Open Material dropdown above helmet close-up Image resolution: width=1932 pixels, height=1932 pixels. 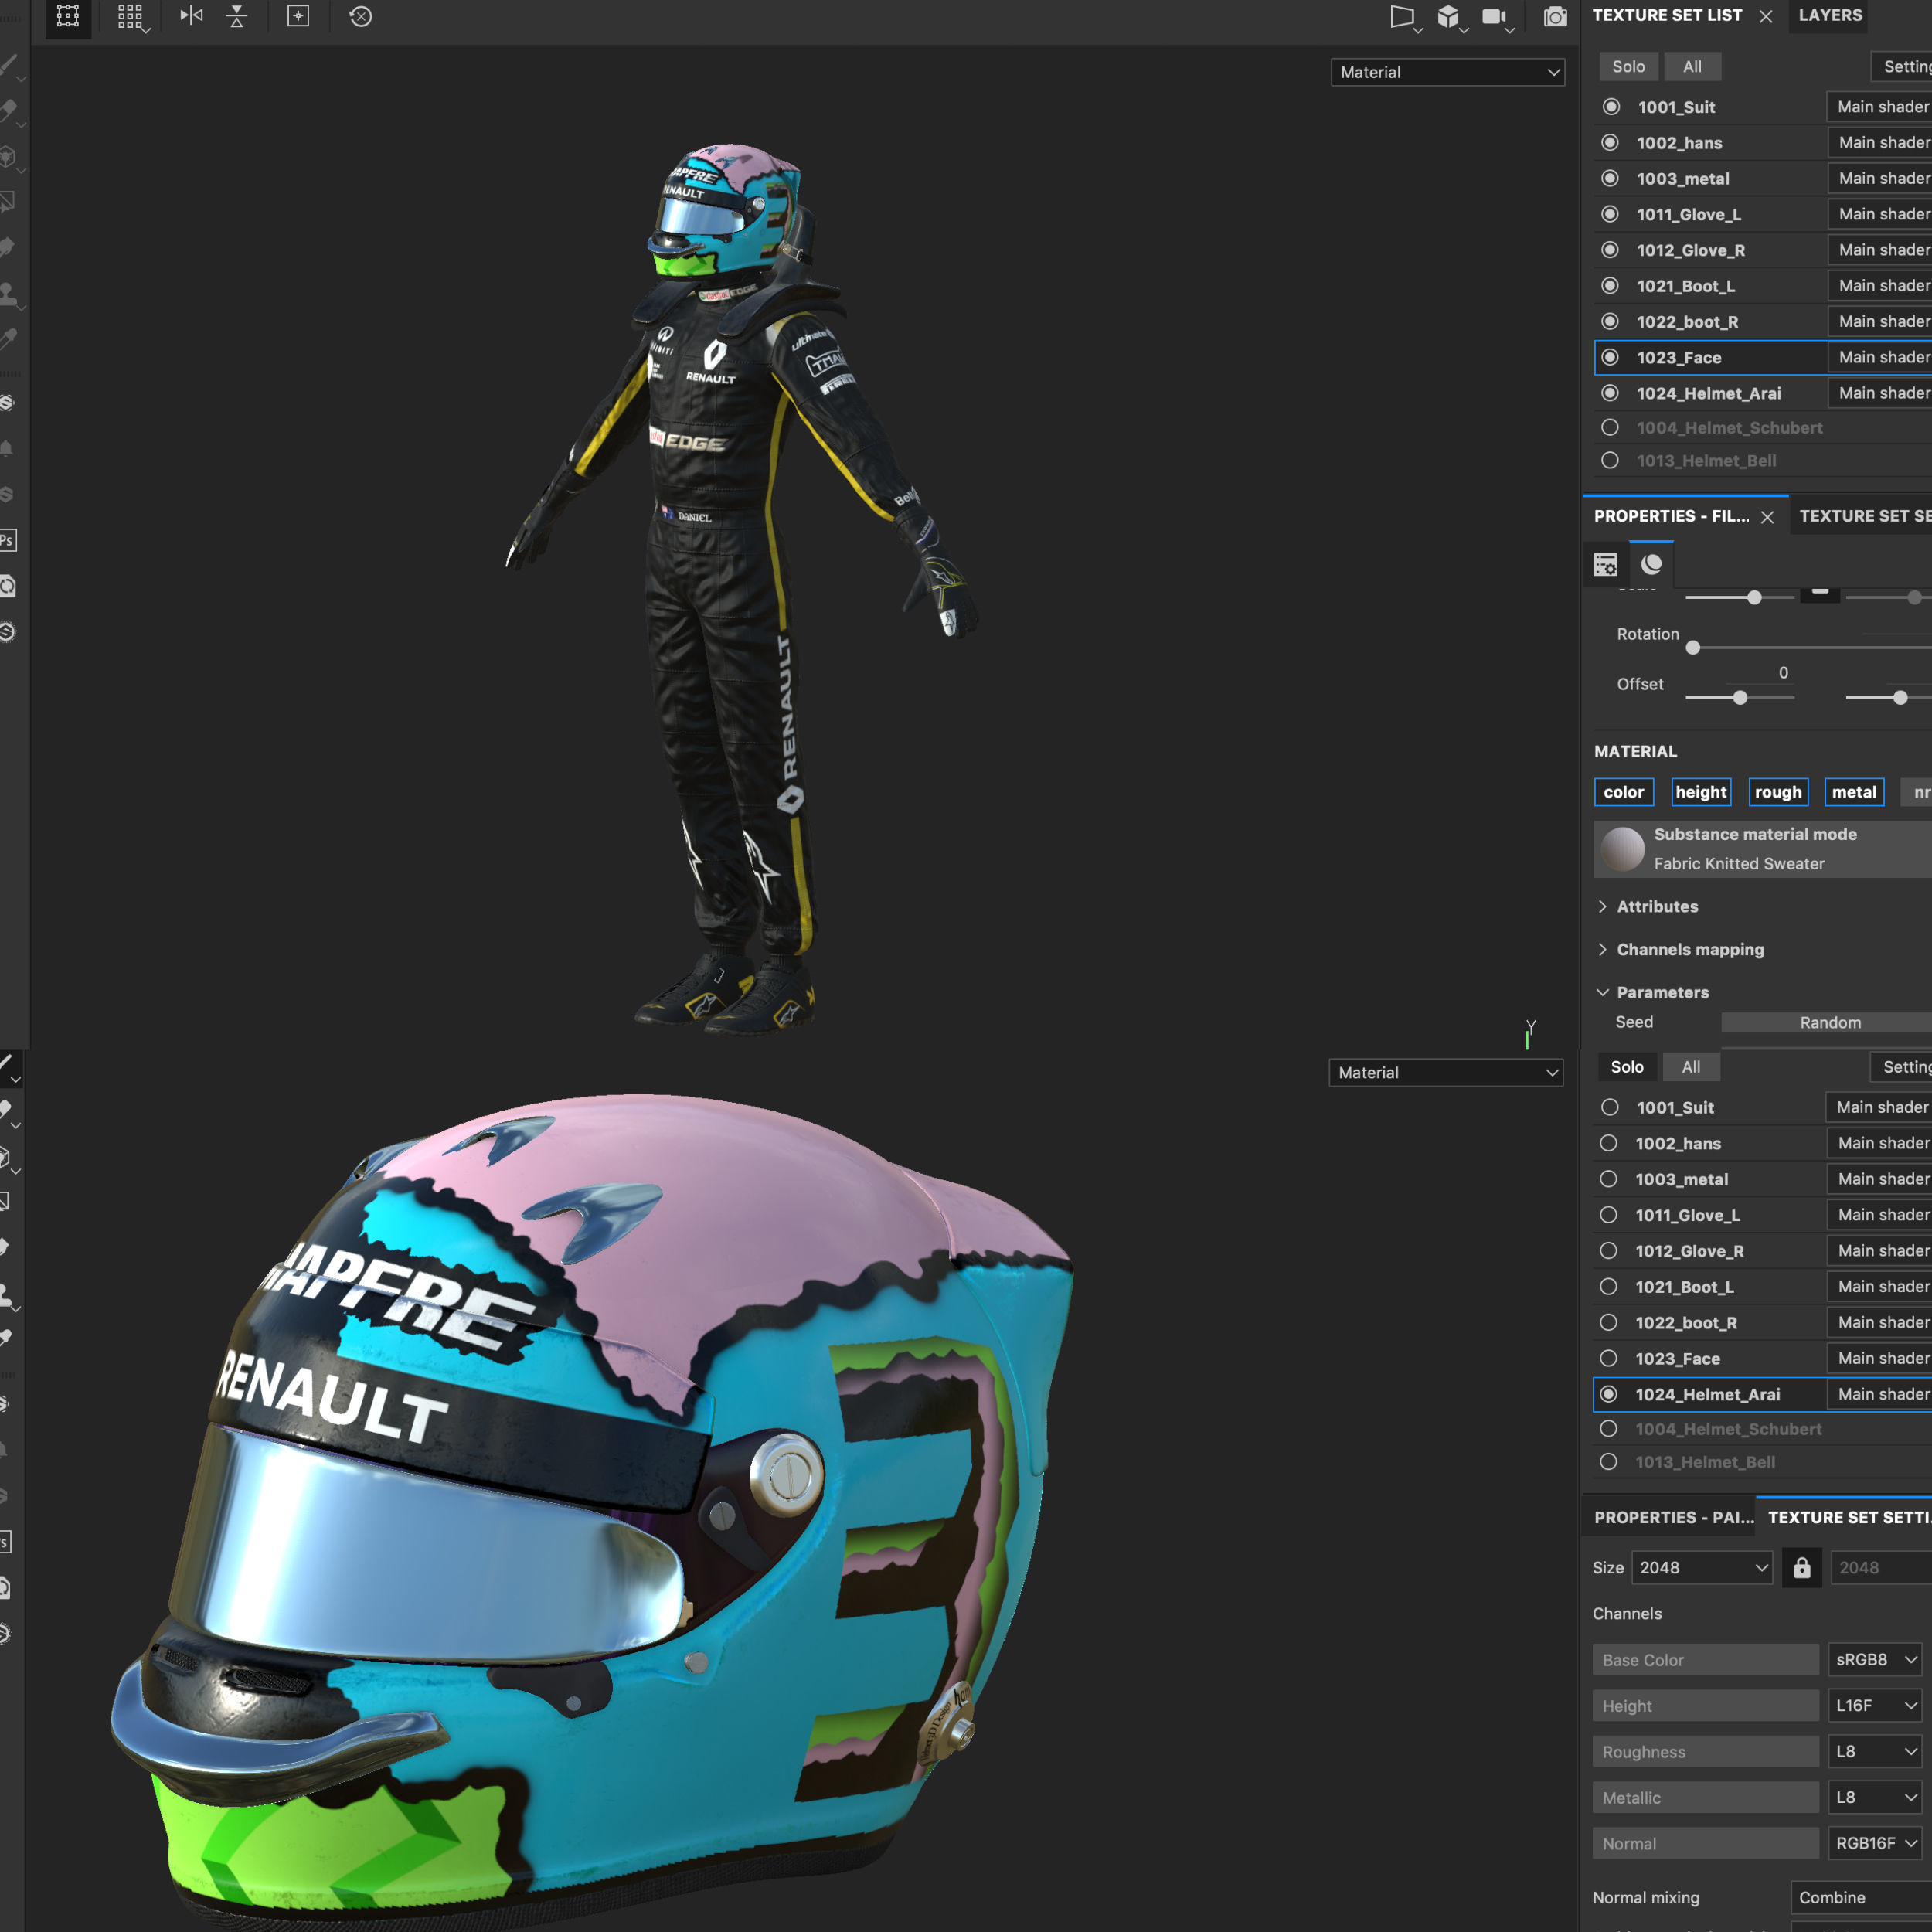[x=1445, y=1072]
